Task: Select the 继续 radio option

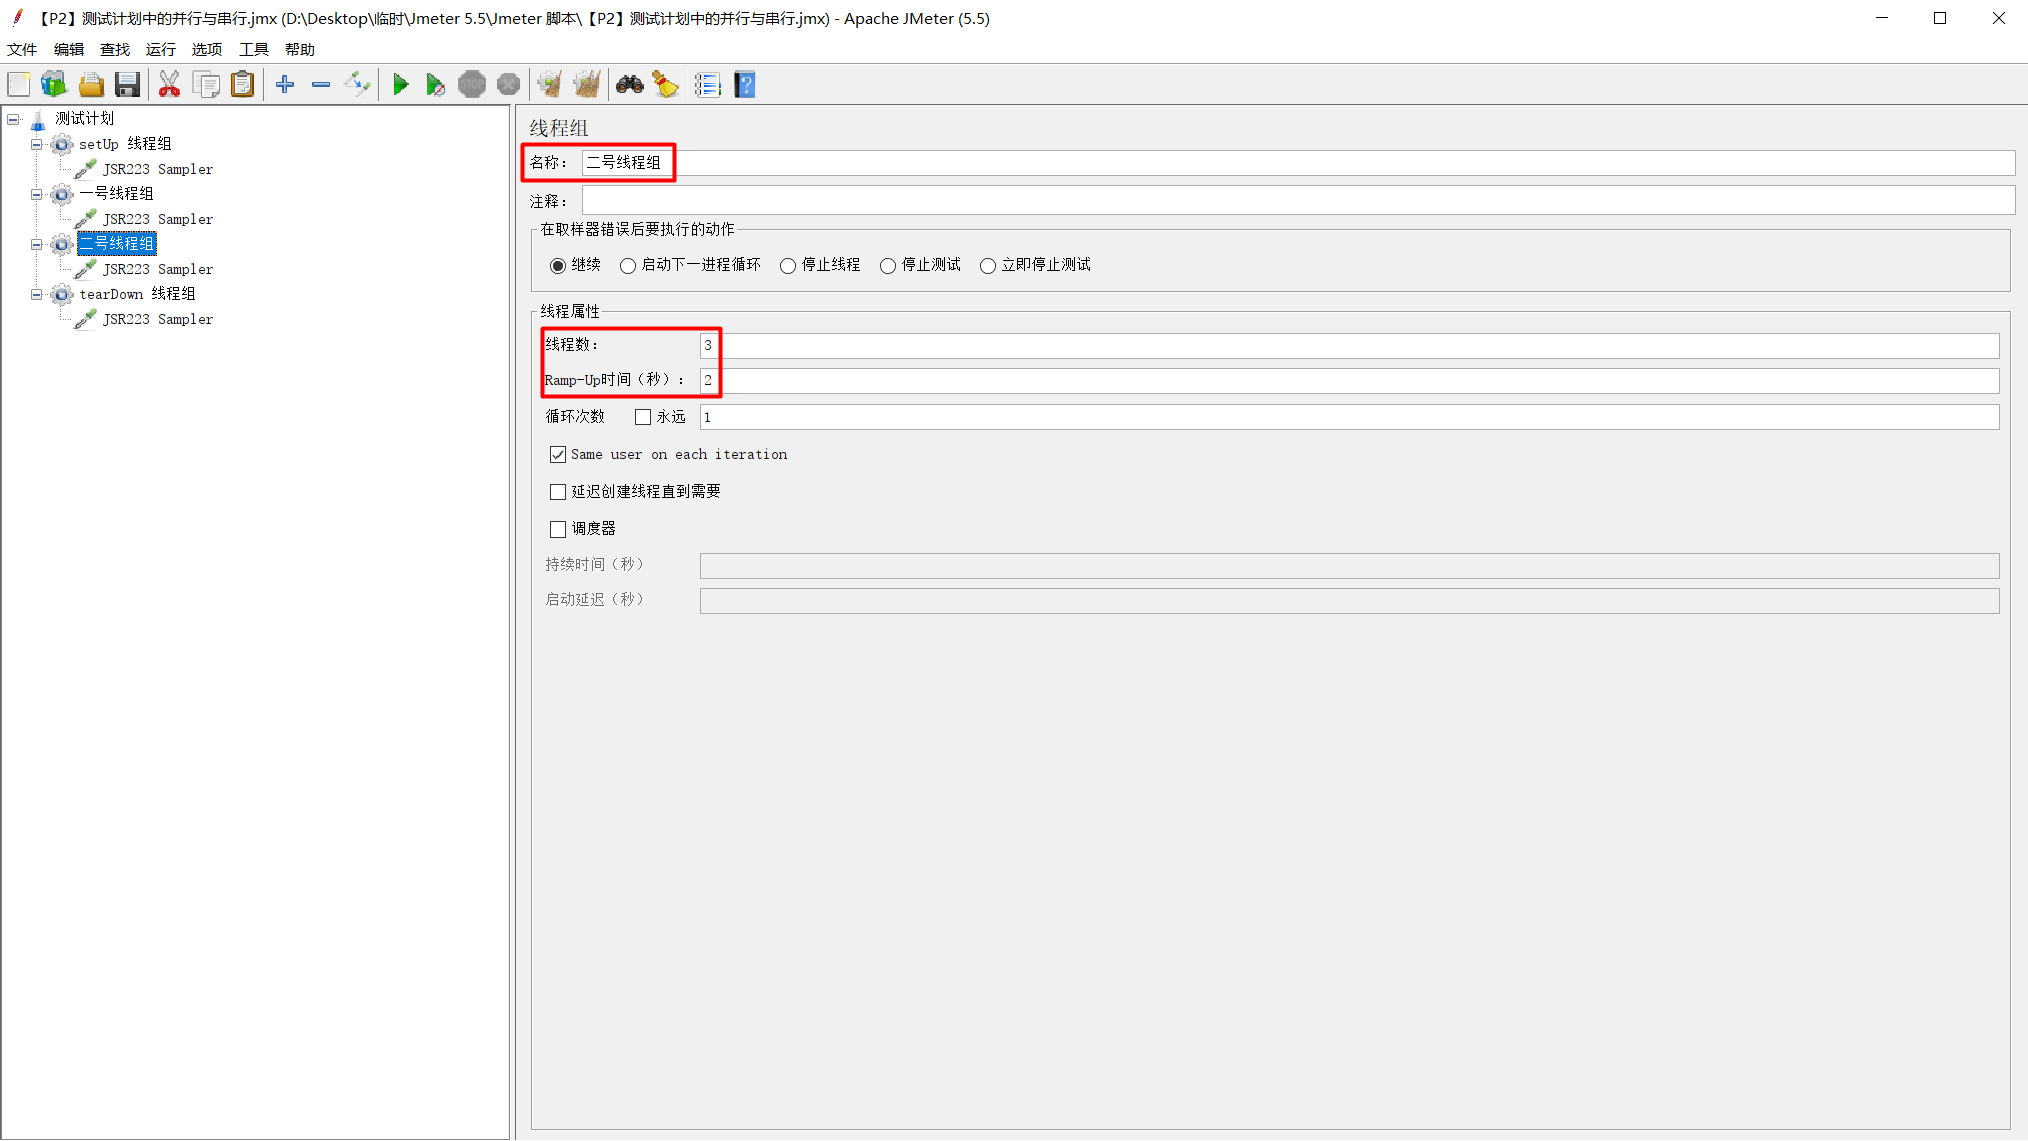Action: [x=558, y=266]
